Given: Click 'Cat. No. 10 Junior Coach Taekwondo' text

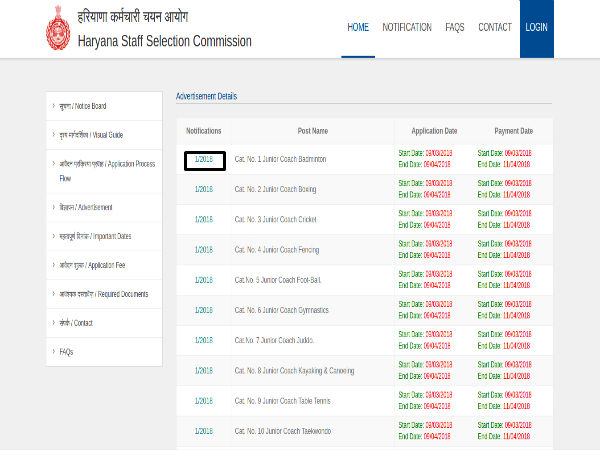Looking at the screenshot, I should click(x=283, y=431).
